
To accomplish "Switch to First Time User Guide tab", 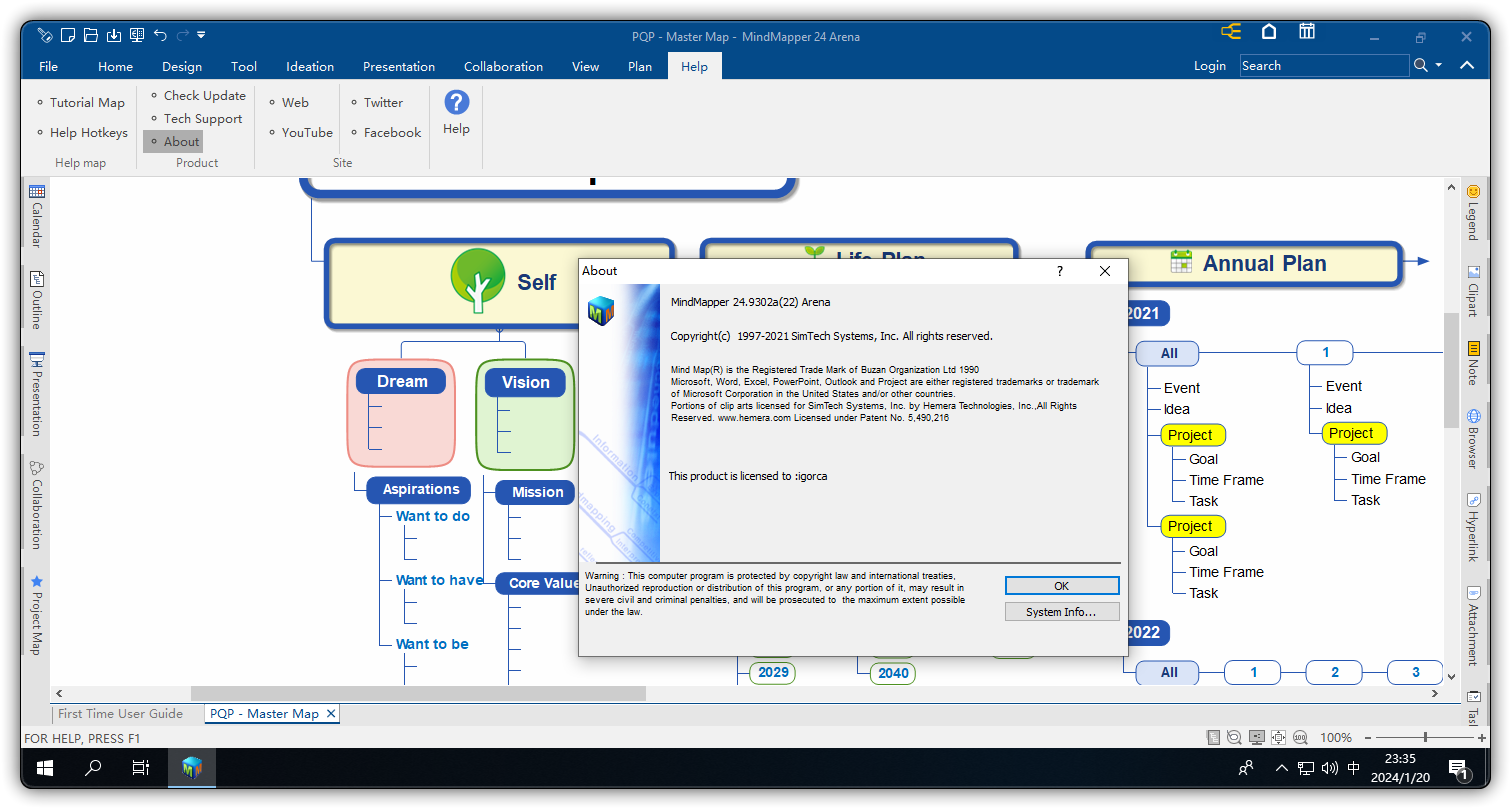I will coord(120,714).
